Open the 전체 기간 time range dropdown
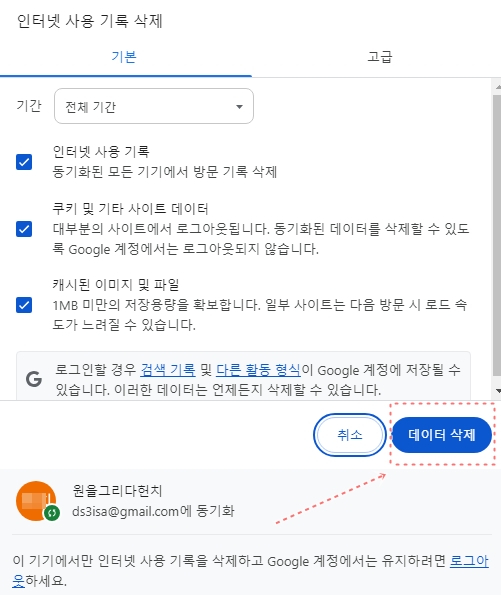The height and width of the screenshot is (595, 501). [154, 106]
